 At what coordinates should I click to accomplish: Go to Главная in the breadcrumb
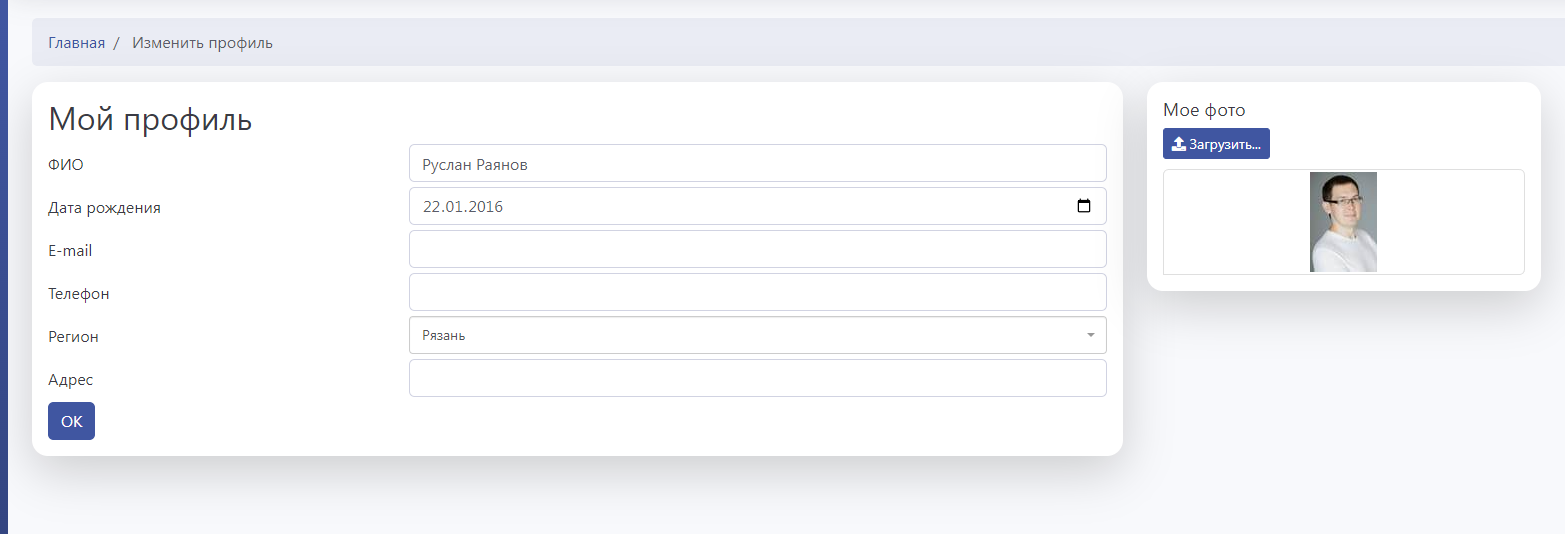76,43
